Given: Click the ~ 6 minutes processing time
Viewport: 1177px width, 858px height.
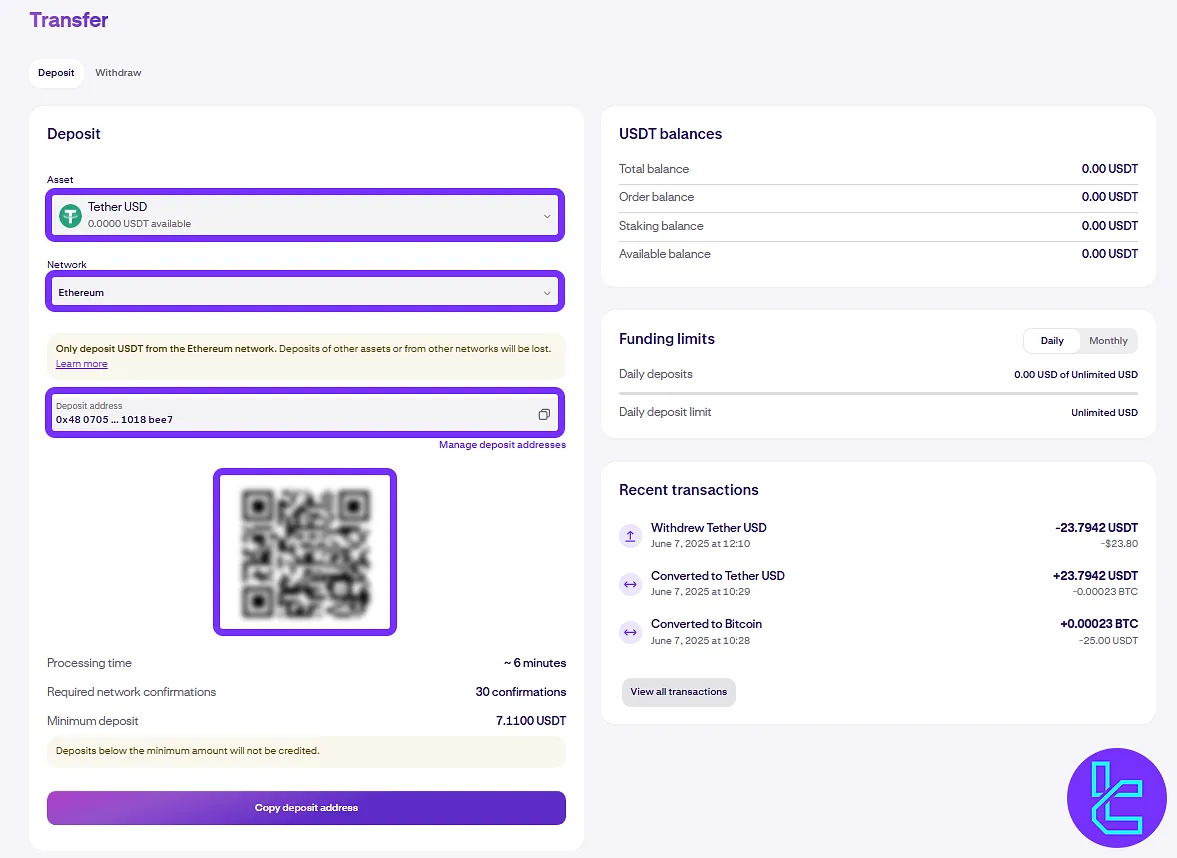Looking at the screenshot, I should click(534, 663).
